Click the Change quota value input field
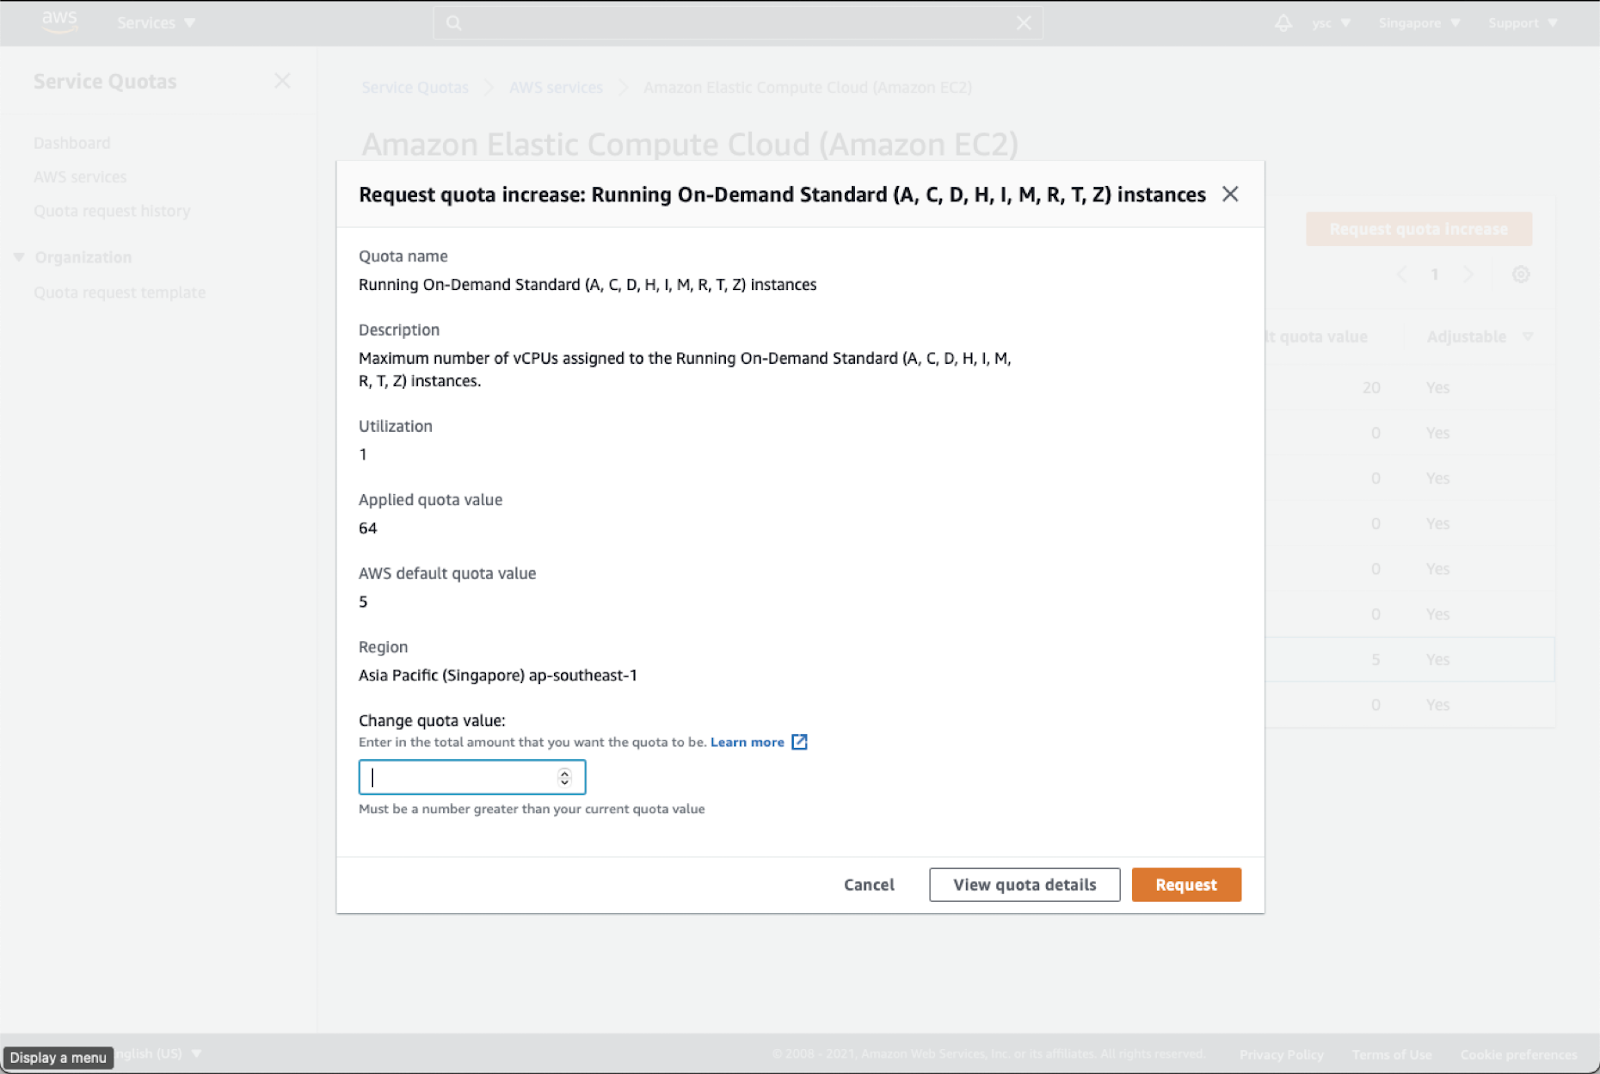 click(460, 777)
